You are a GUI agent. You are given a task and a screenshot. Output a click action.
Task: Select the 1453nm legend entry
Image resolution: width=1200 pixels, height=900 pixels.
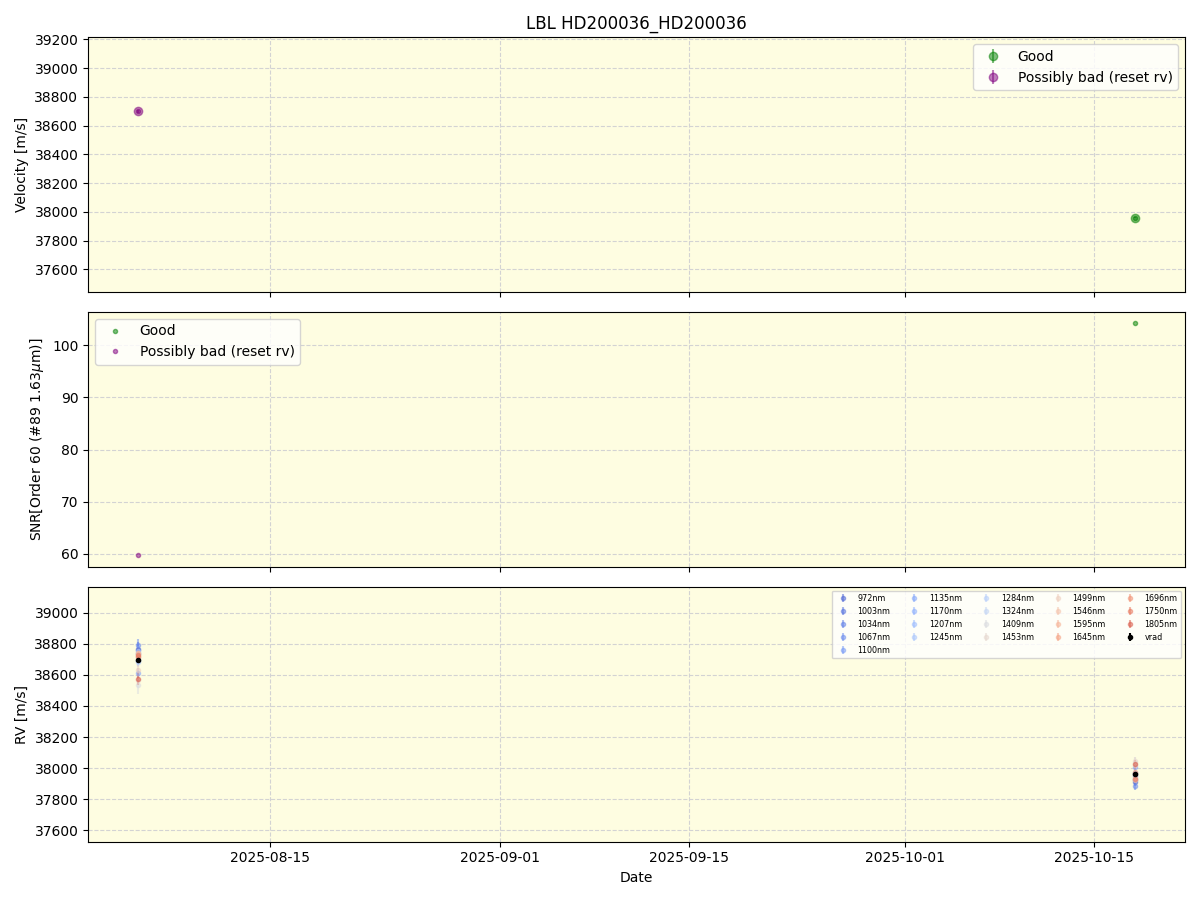(1009, 637)
